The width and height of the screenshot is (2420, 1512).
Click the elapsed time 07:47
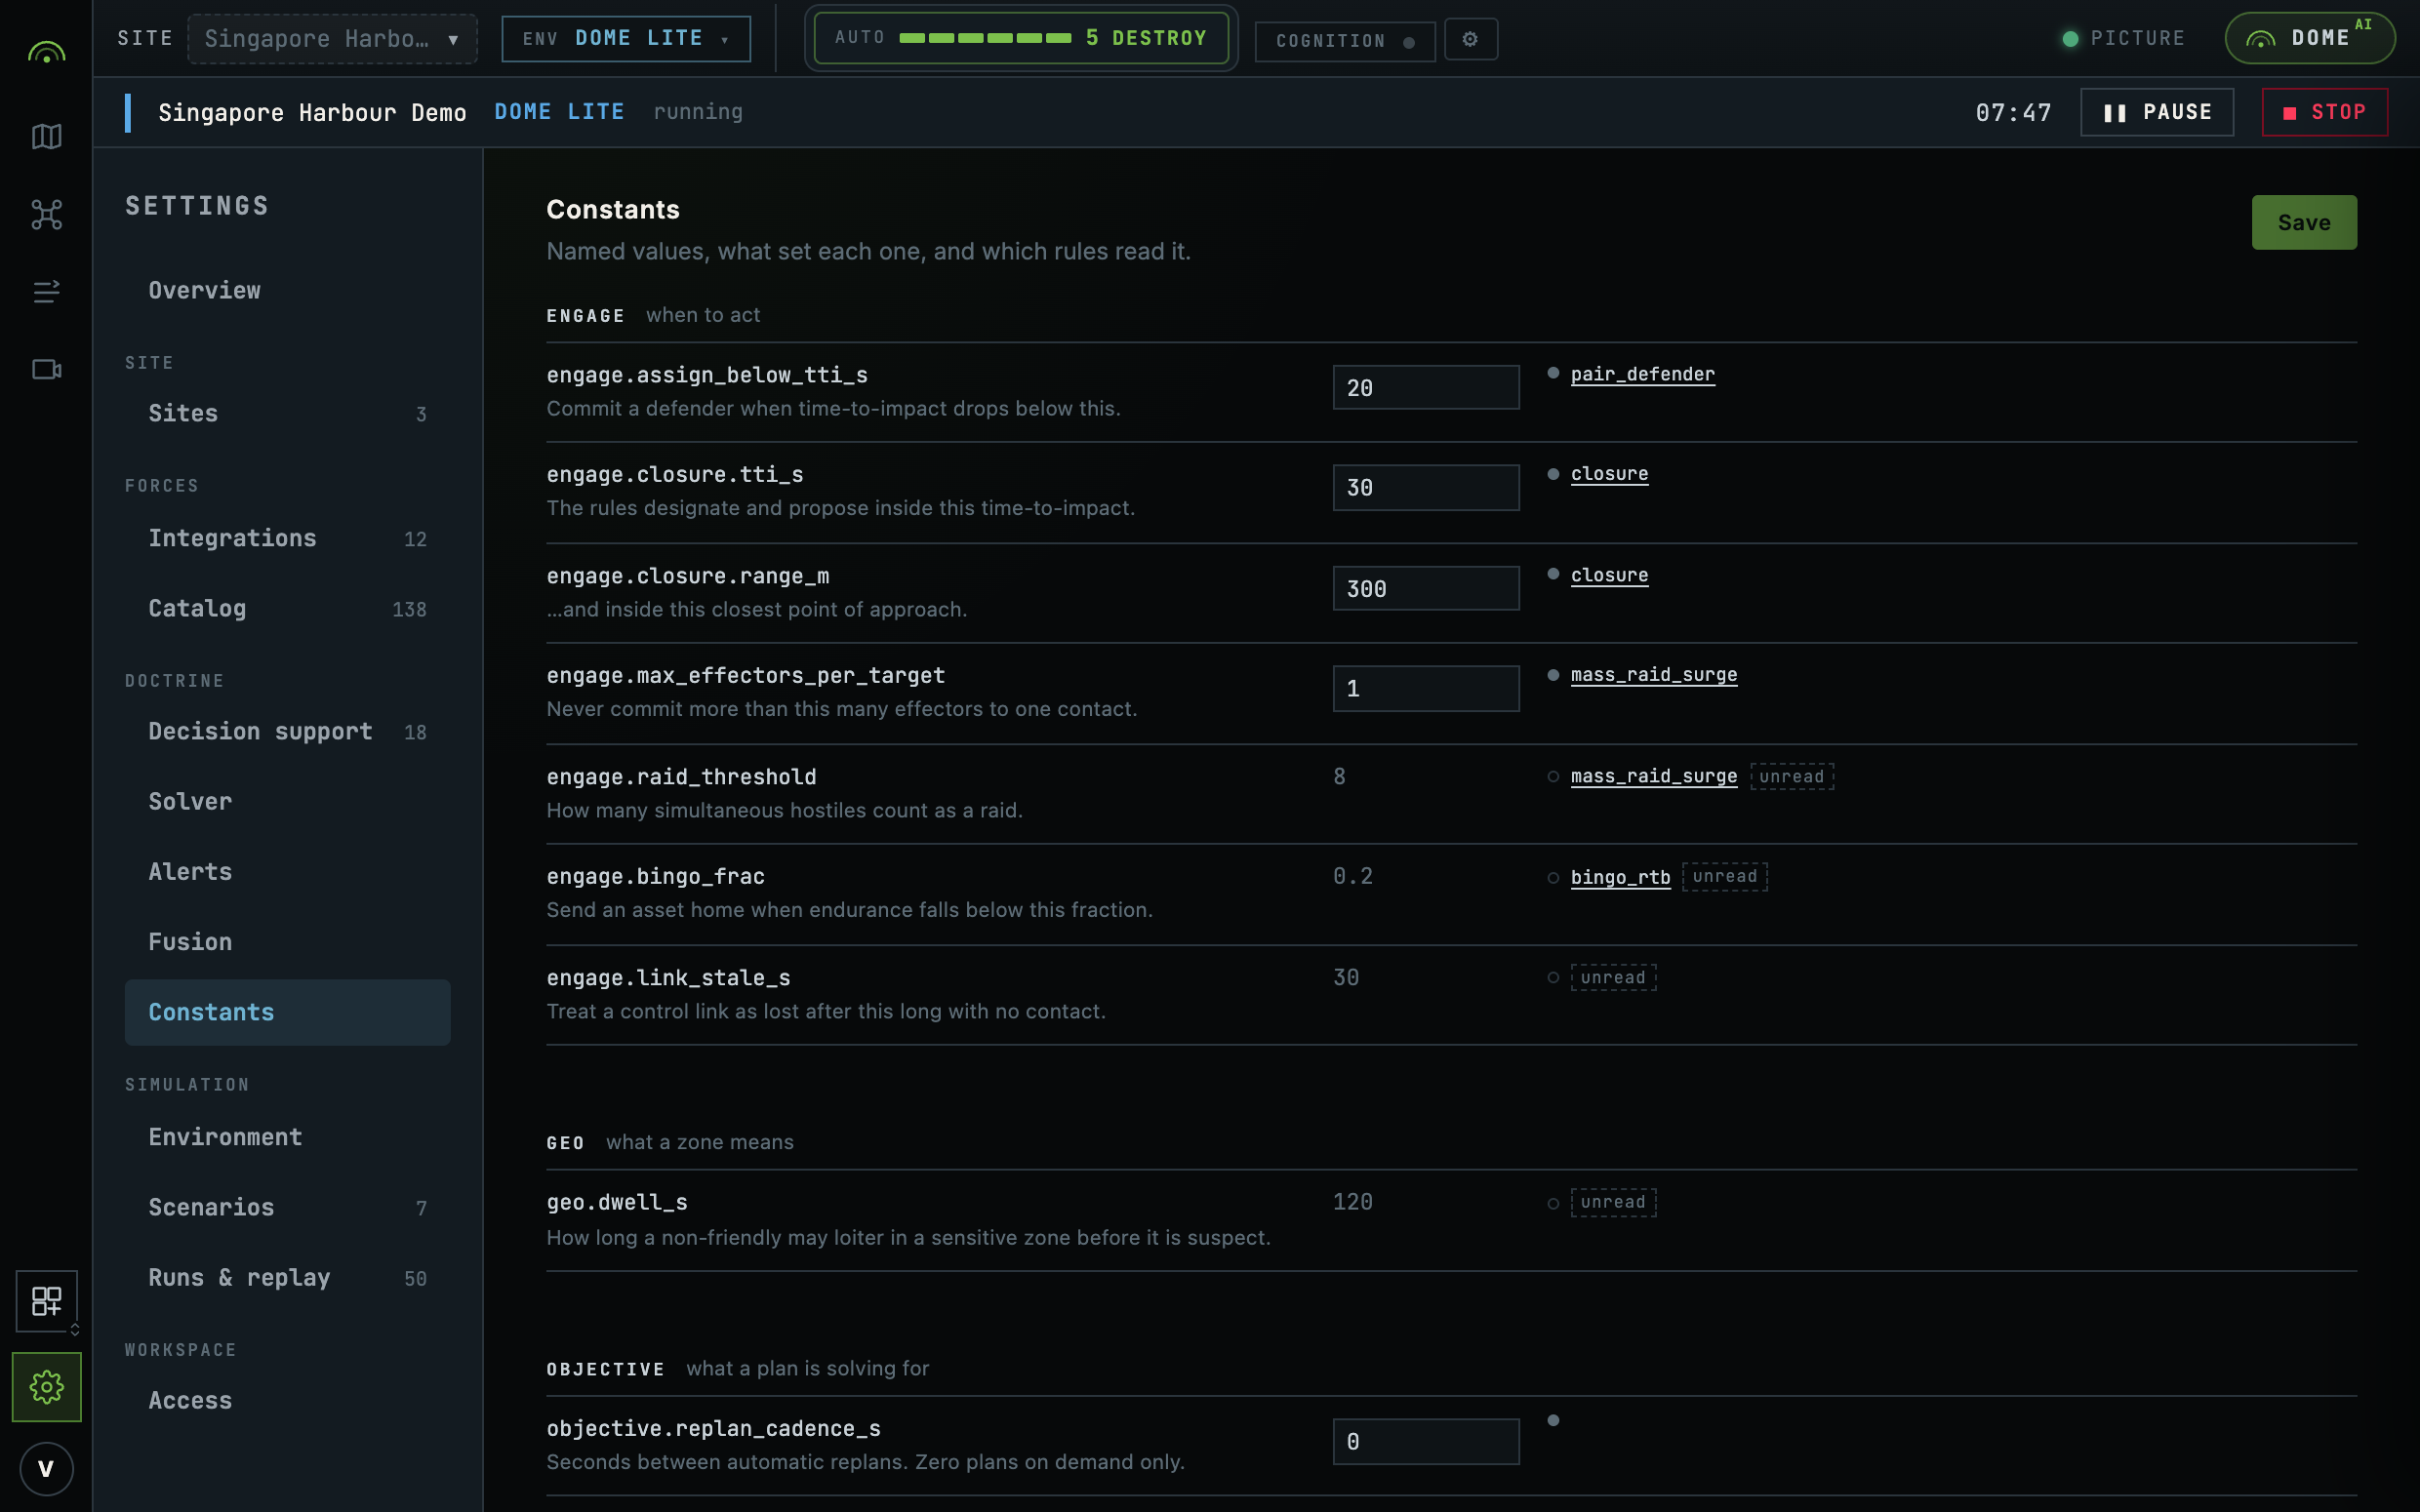tap(2013, 112)
